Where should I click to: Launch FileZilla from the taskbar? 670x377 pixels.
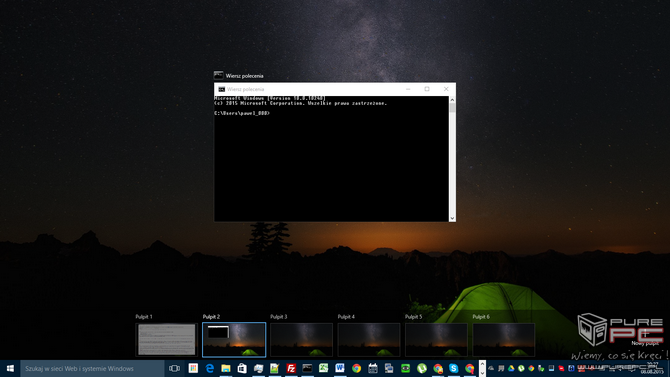291,368
